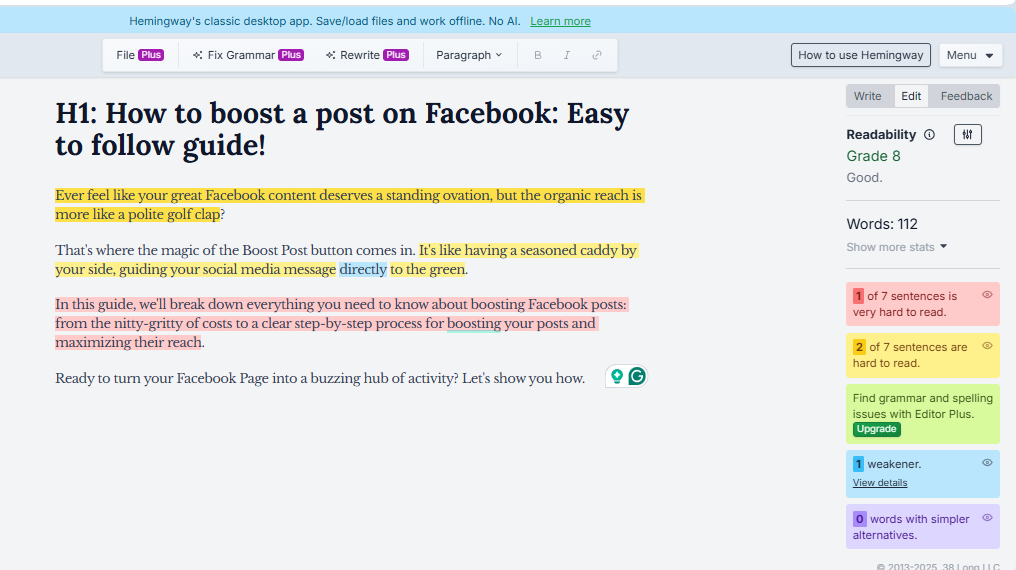Toggle visibility of very hard sentences highlight
The width and height of the screenshot is (1016, 570).
(987, 295)
